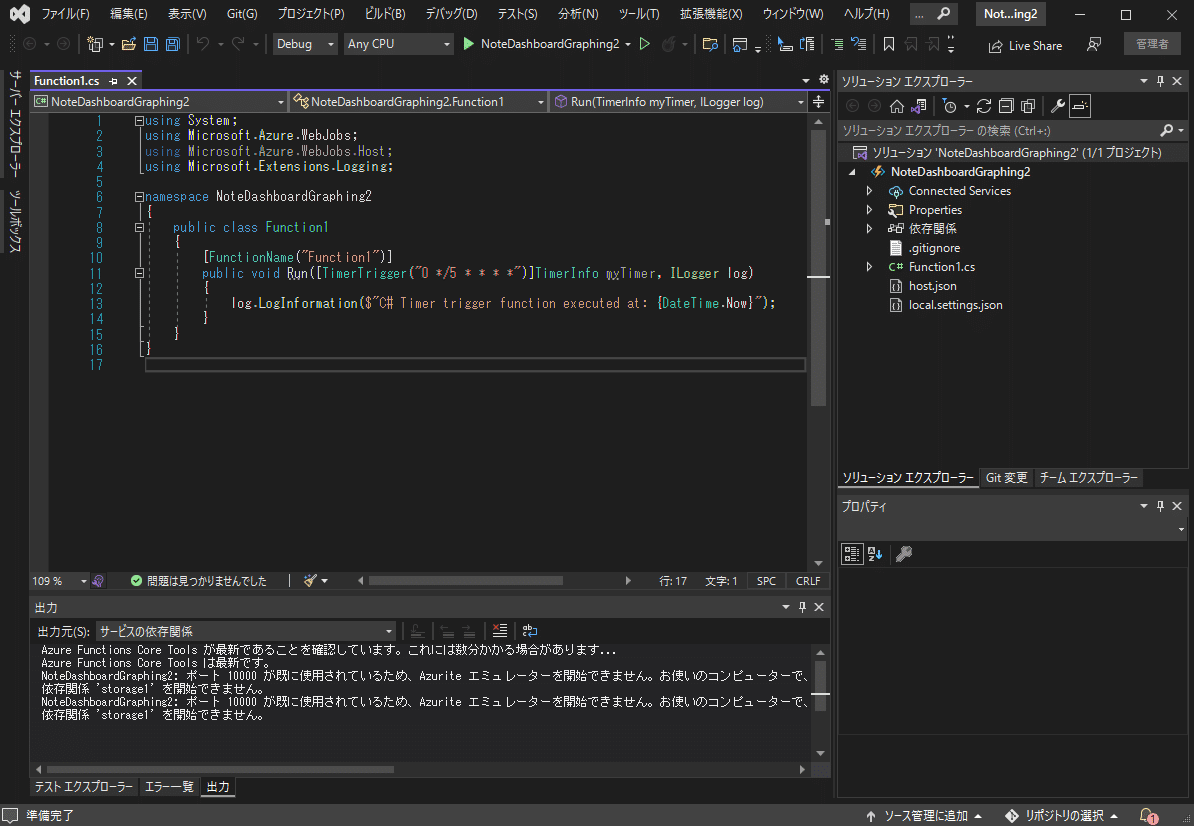Click the notifications bell in the status bar
Image resolution: width=1194 pixels, height=826 pixels.
pos(1148,816)
